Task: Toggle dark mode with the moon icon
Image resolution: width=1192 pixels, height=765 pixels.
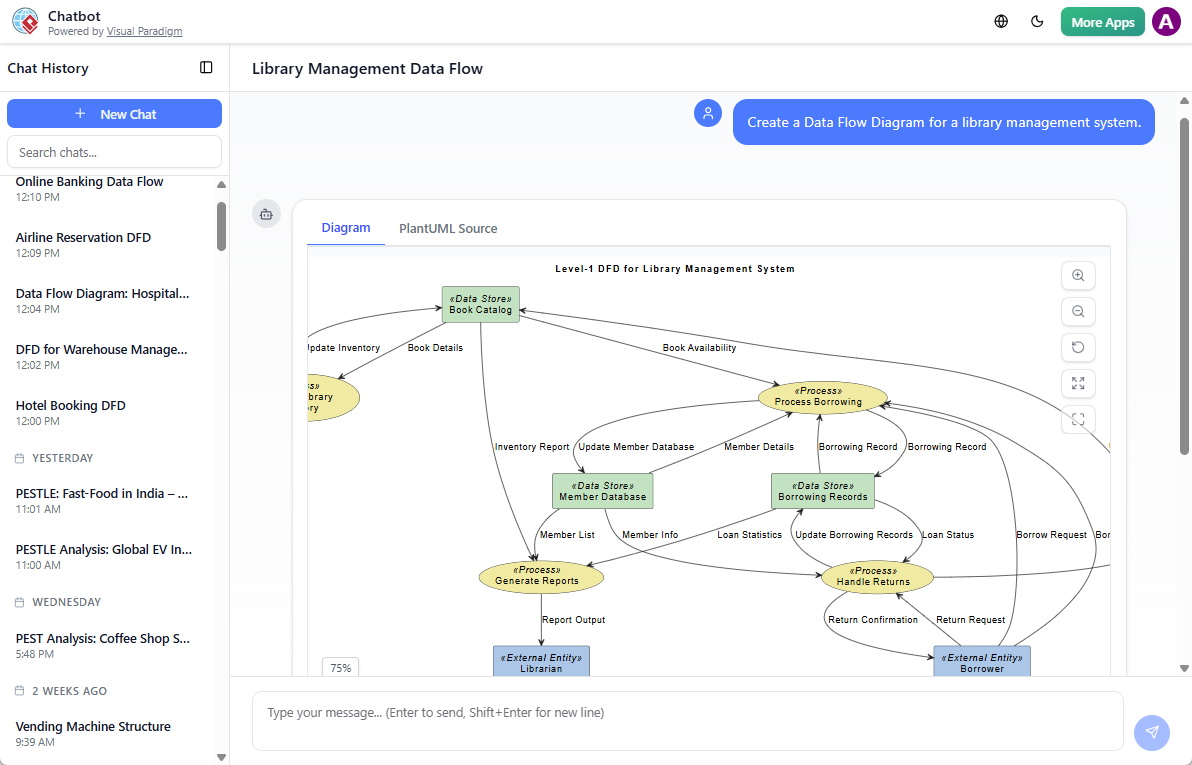Action: tap(1037, 22)
